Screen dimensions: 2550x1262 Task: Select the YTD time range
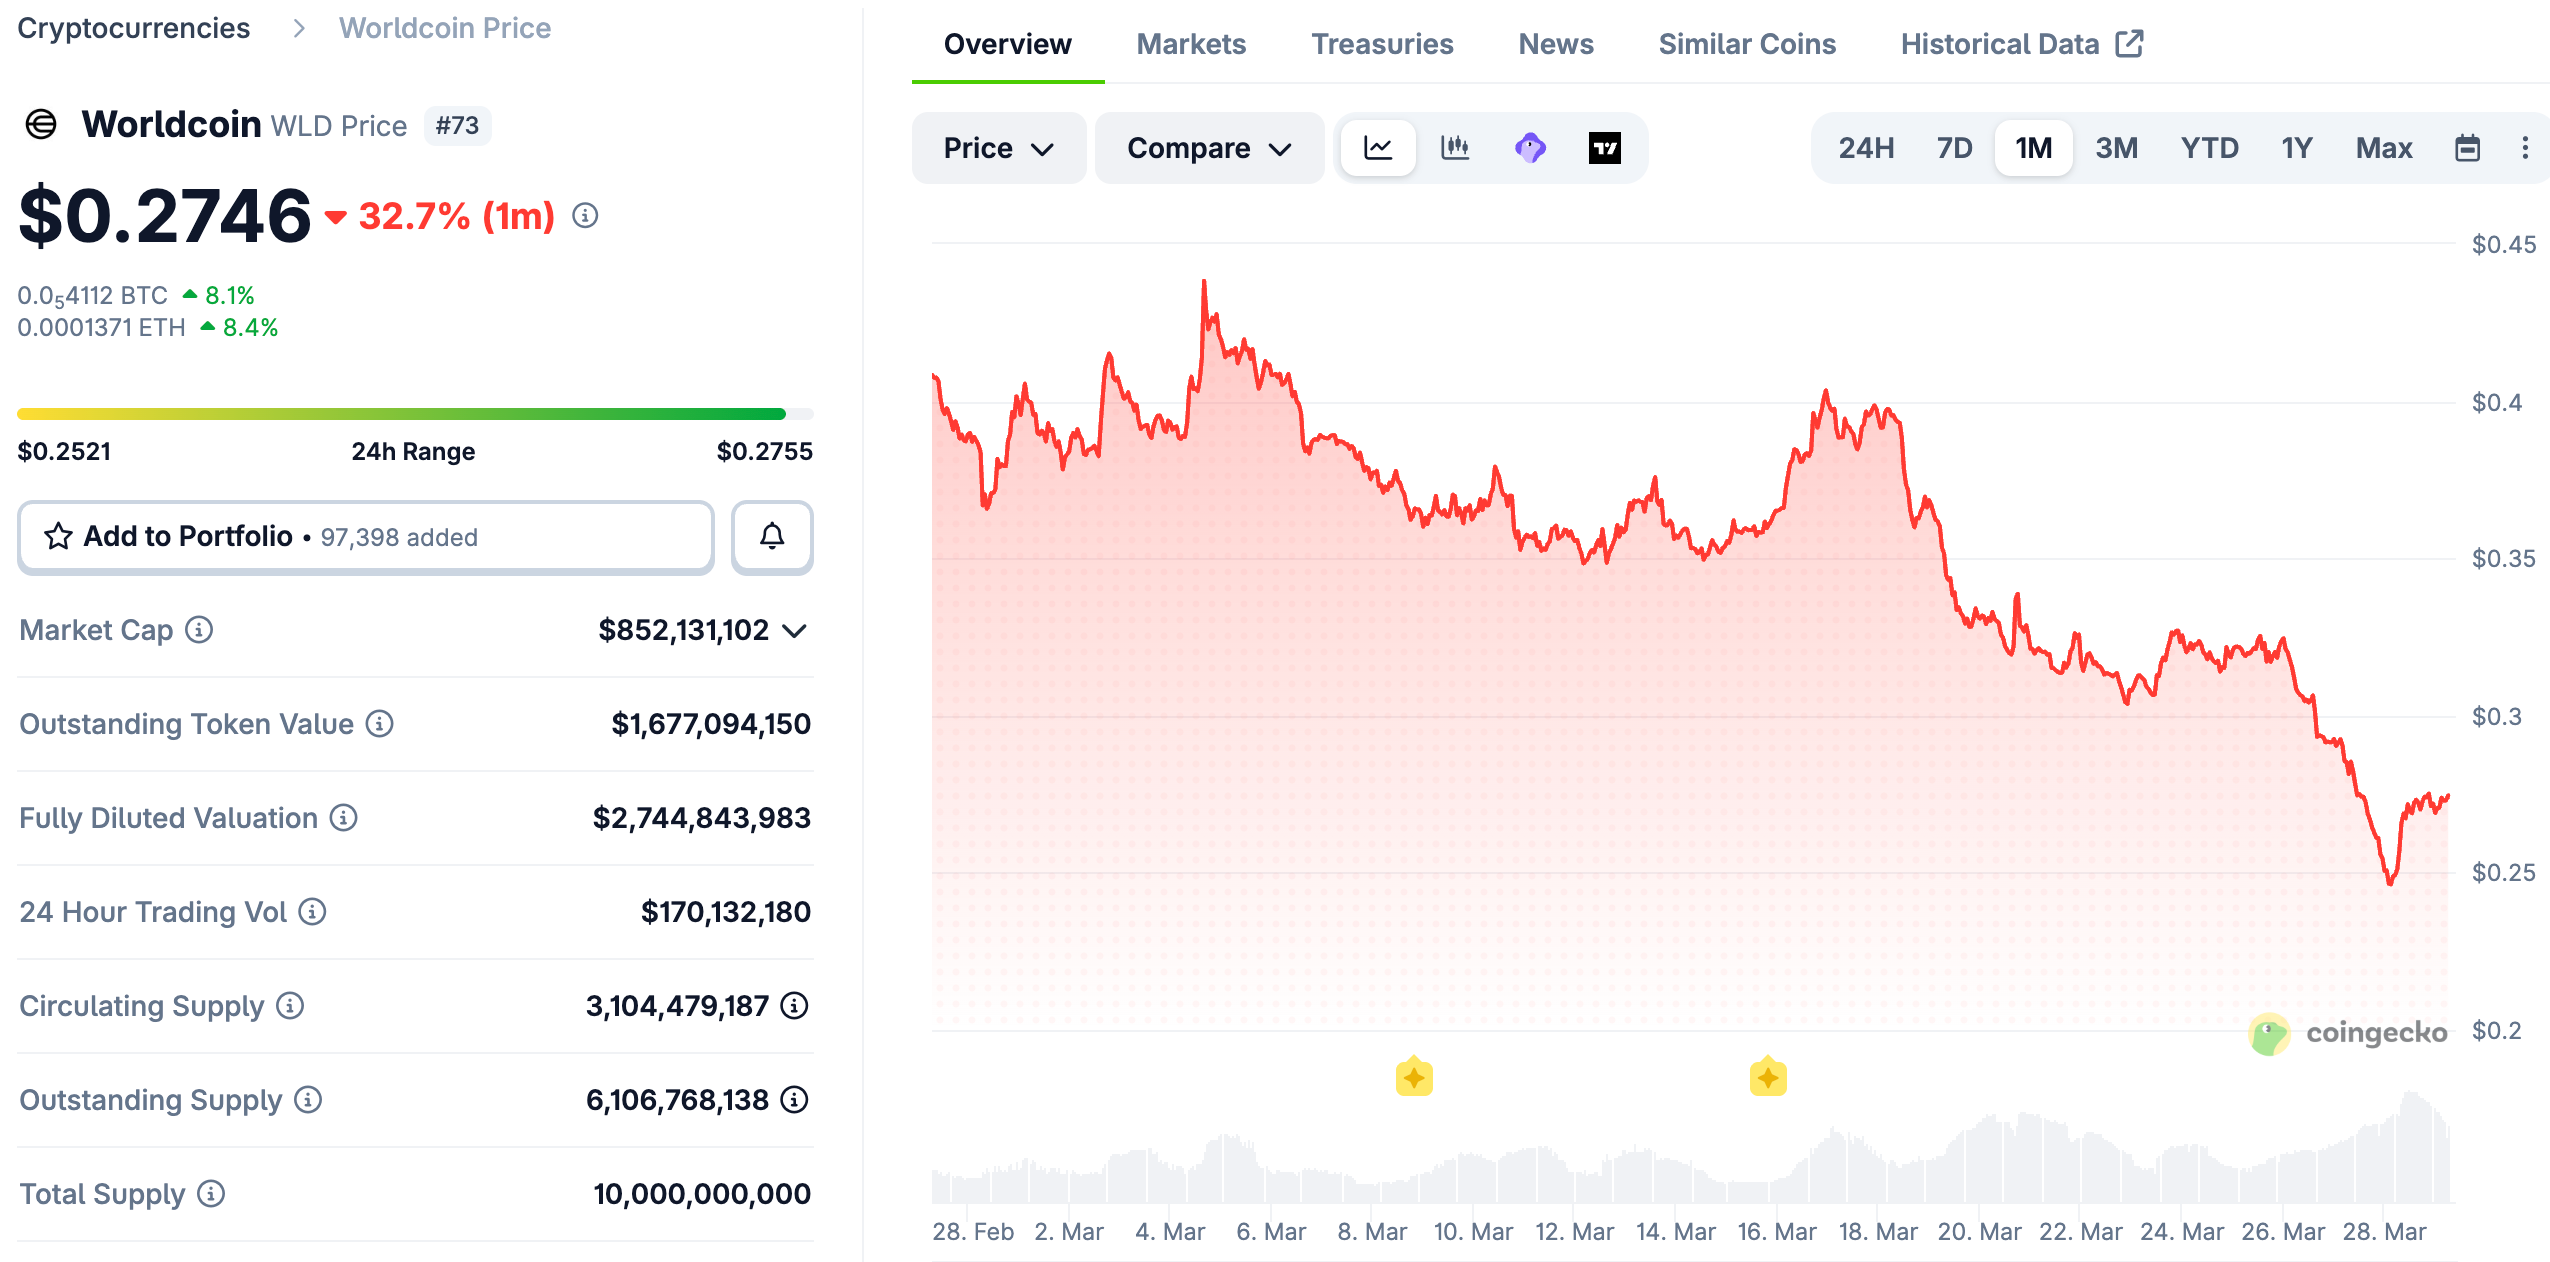click(x=2208, y=148)
